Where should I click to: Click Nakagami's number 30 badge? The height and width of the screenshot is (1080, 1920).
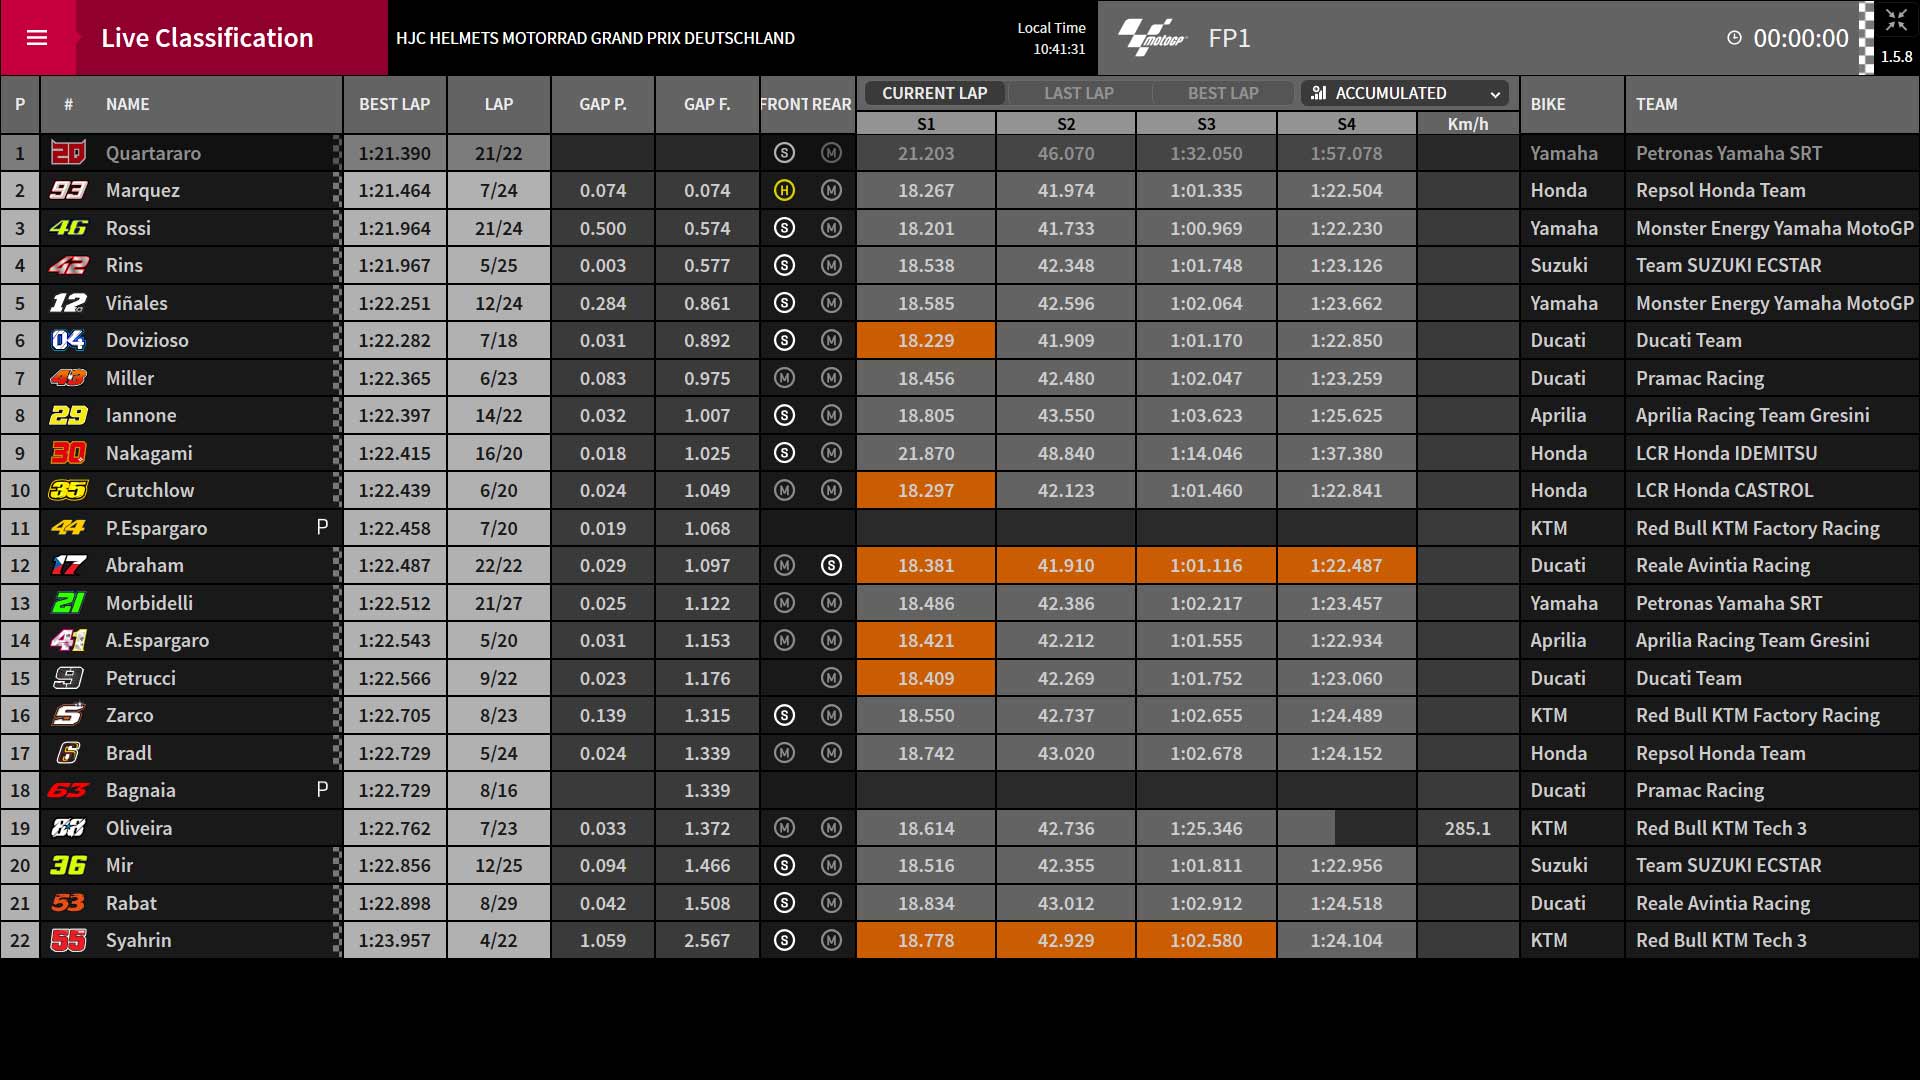coord(68,453)
